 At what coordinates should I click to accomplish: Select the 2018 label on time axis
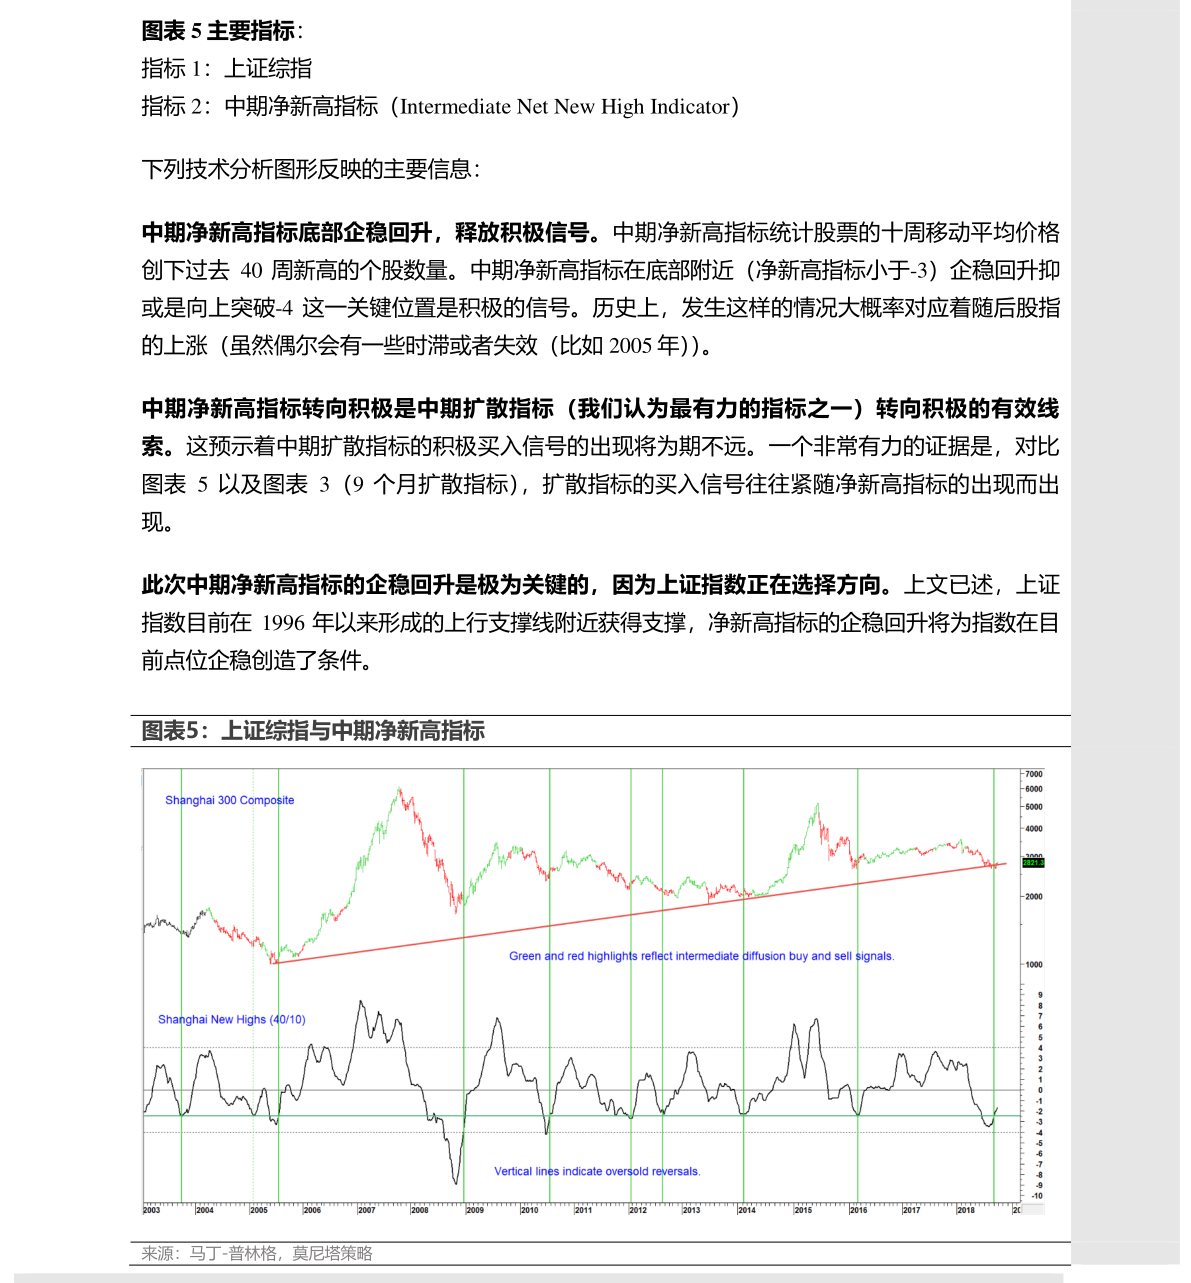point(965,1210)
